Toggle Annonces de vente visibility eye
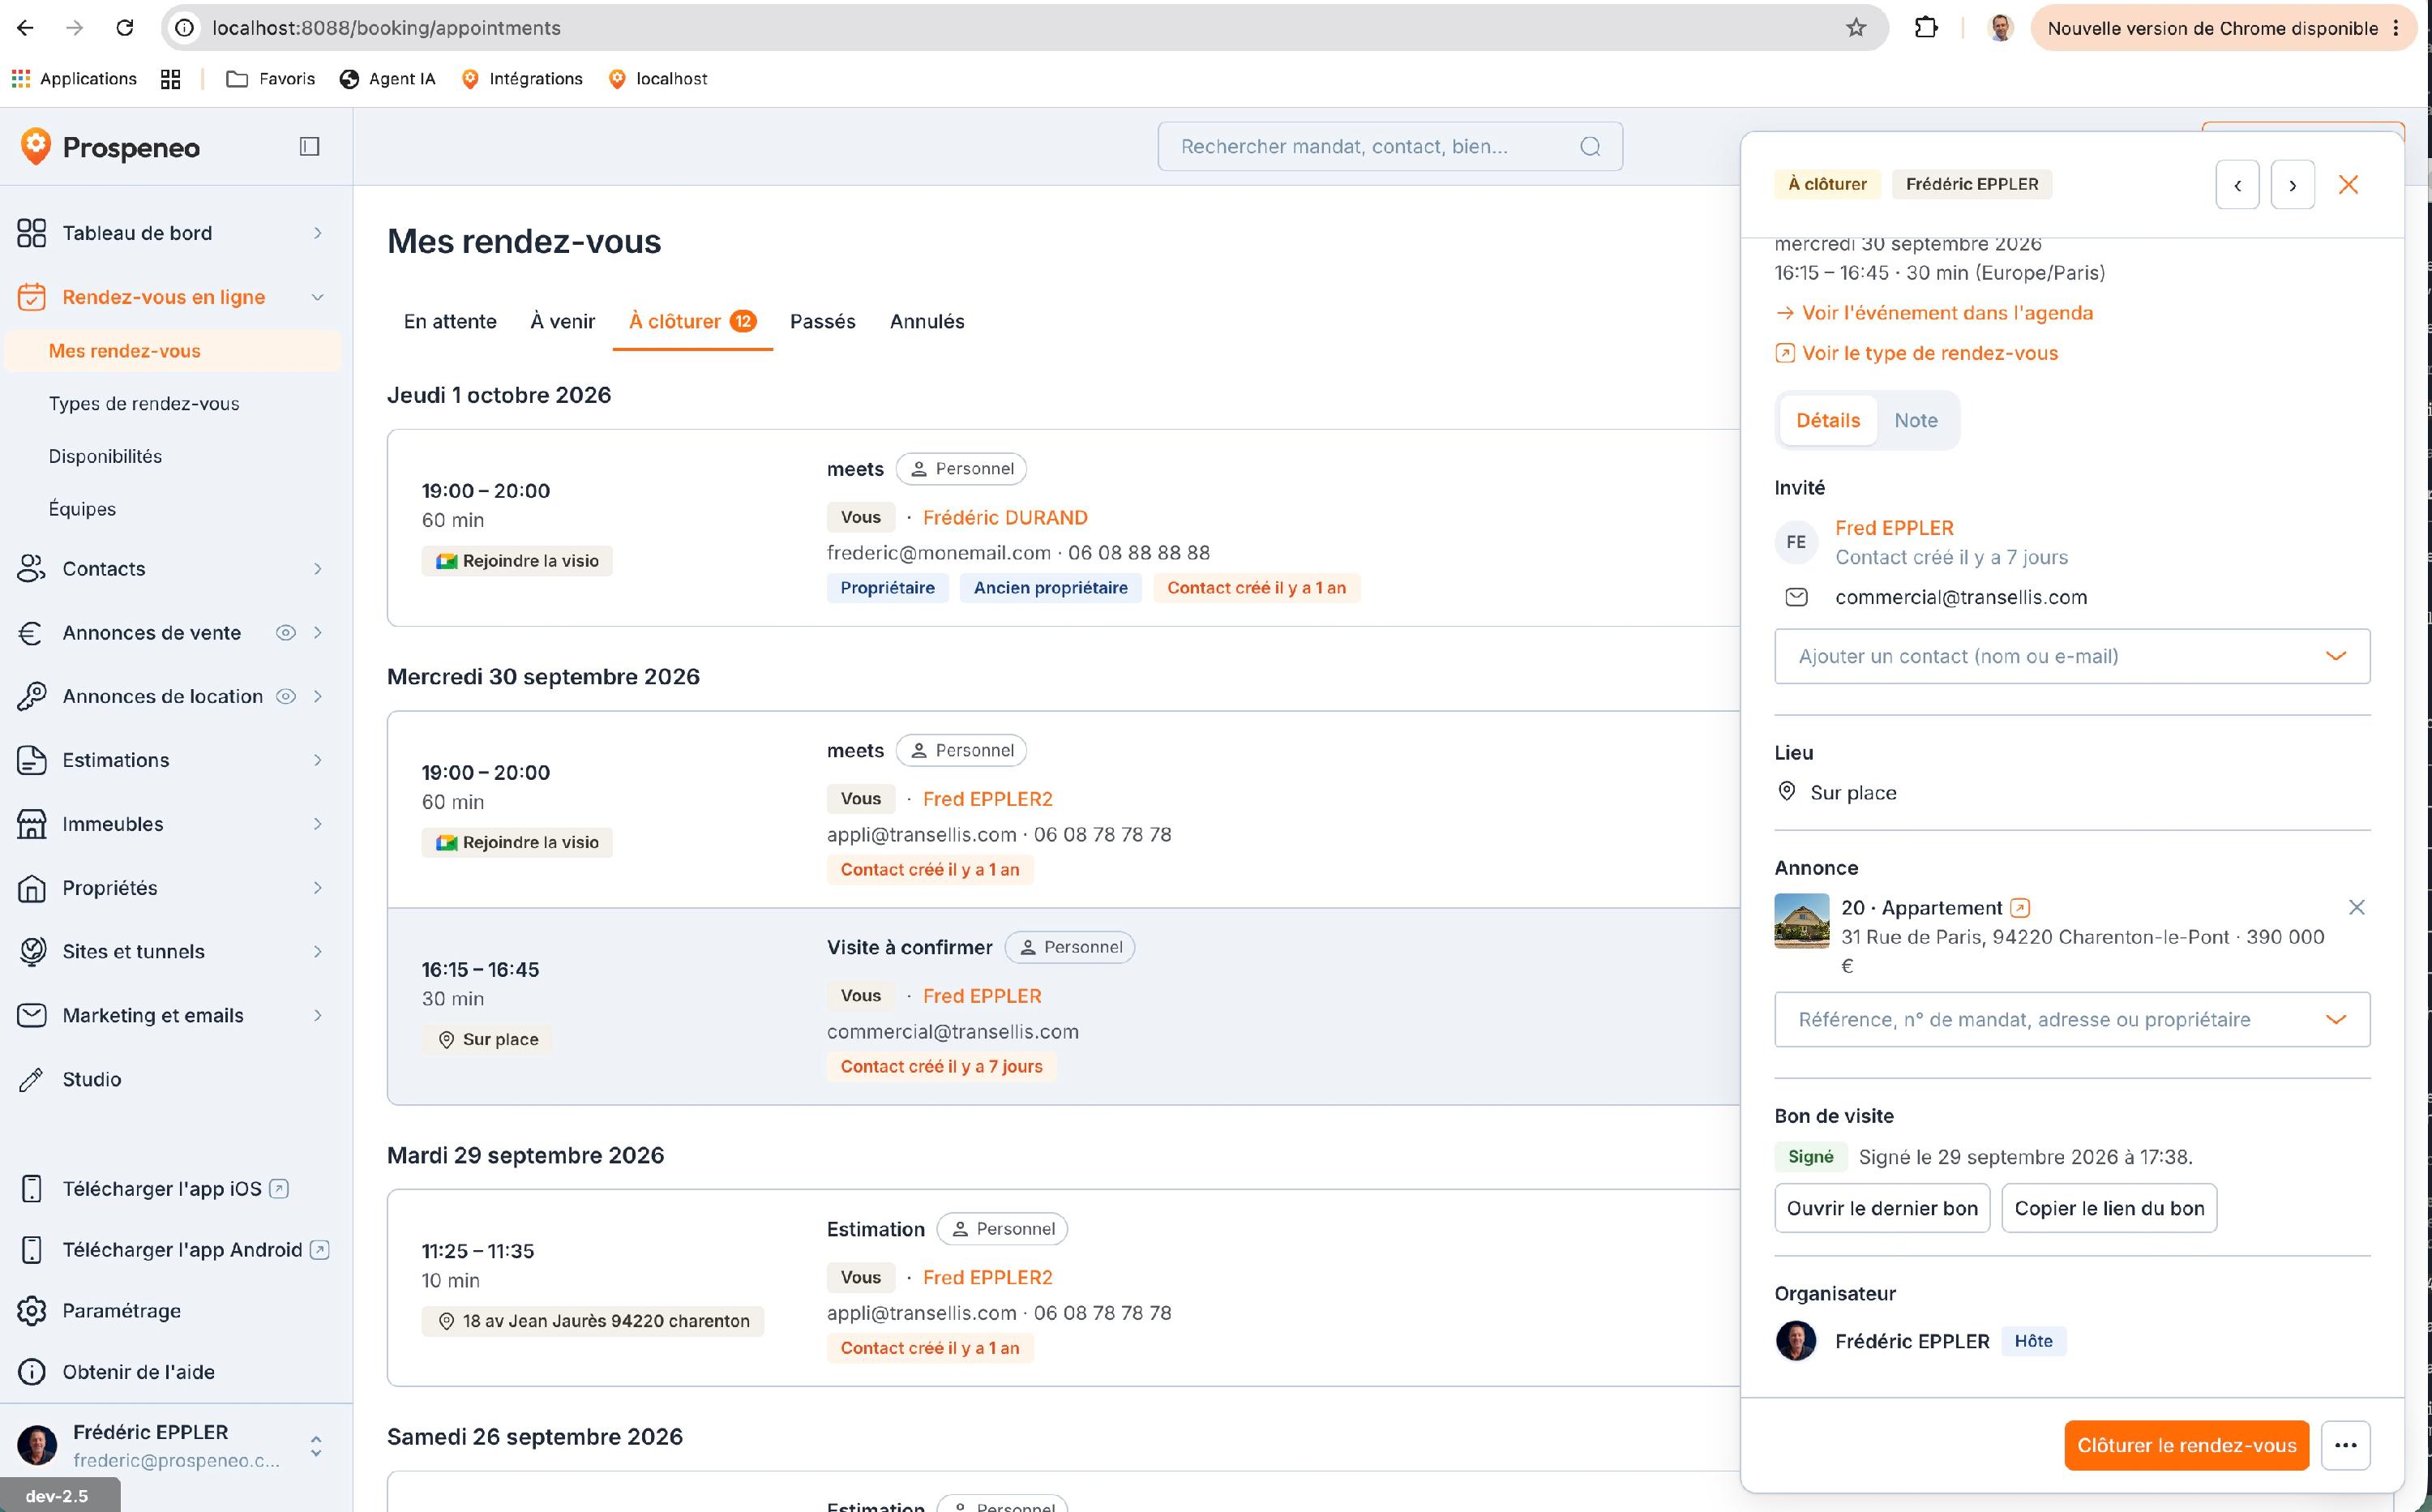The height and width of the screenshot is (1512, 2432). (x=286, y=633)
